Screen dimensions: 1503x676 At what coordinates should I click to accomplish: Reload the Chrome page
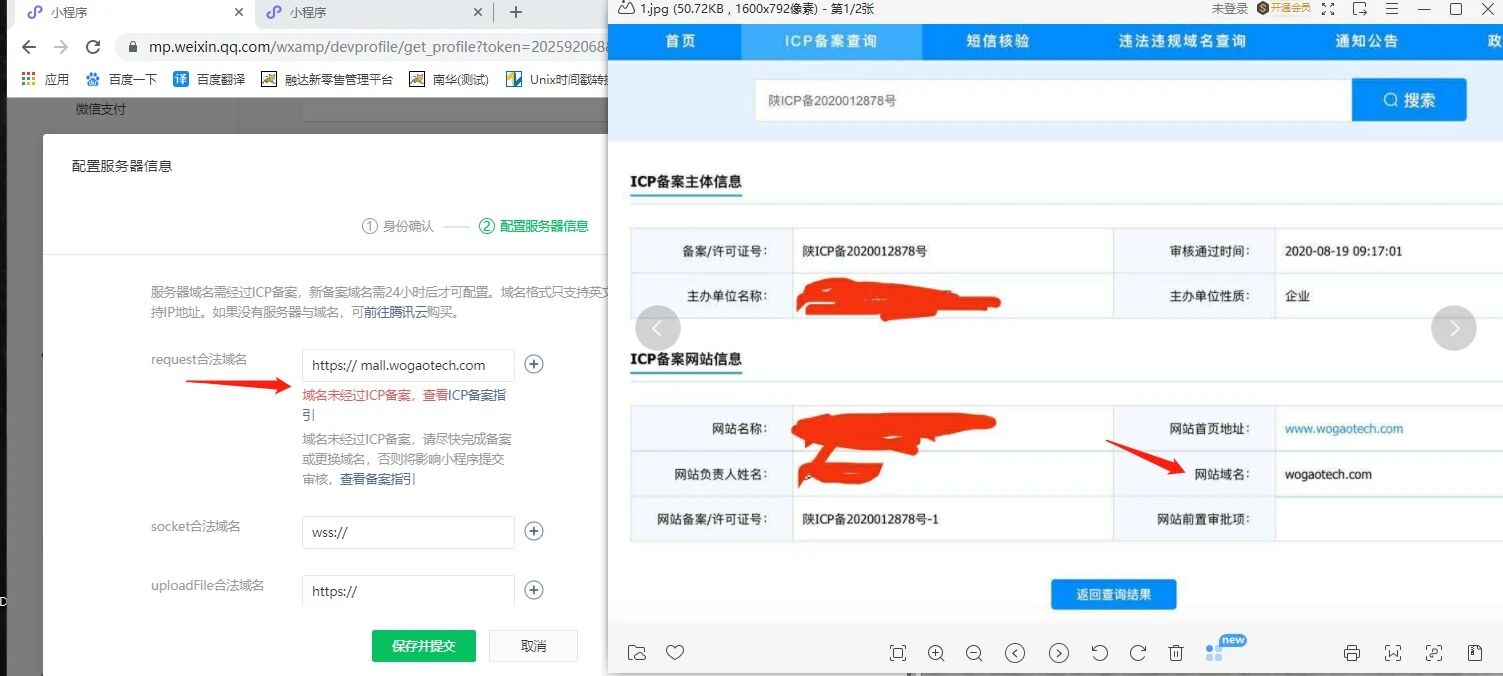[93, 47]
